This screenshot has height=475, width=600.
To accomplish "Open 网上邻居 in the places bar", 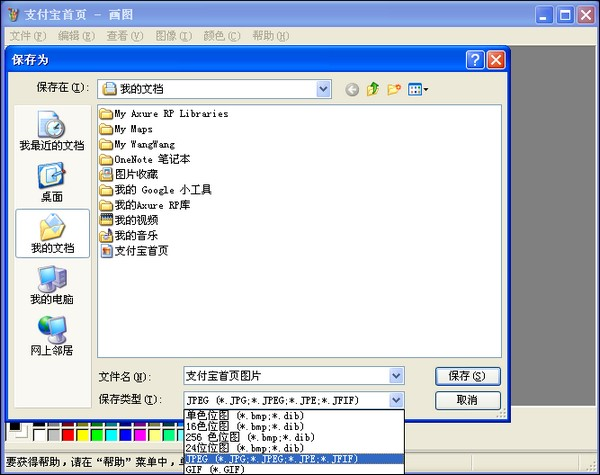I will tap(51, 337).
